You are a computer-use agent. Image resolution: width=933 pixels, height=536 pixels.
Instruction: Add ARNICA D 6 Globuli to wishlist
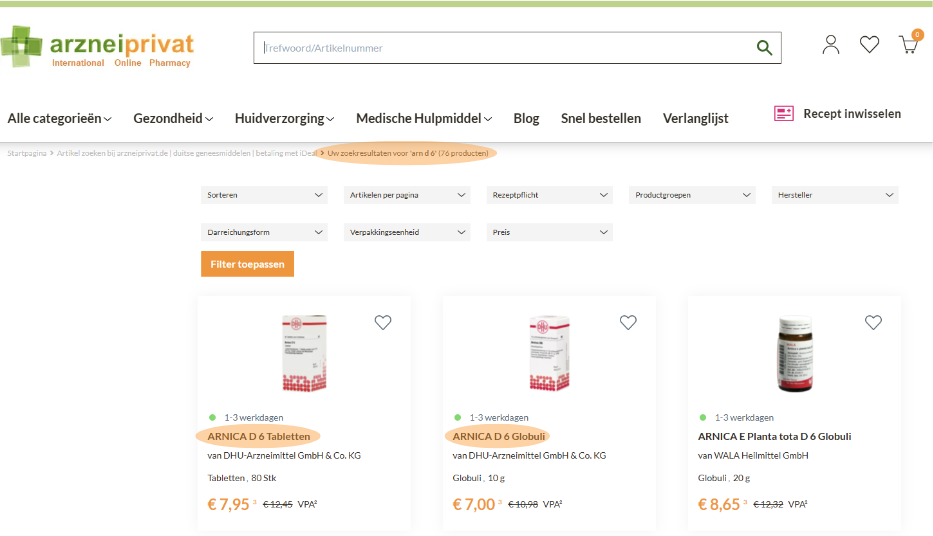628,322
